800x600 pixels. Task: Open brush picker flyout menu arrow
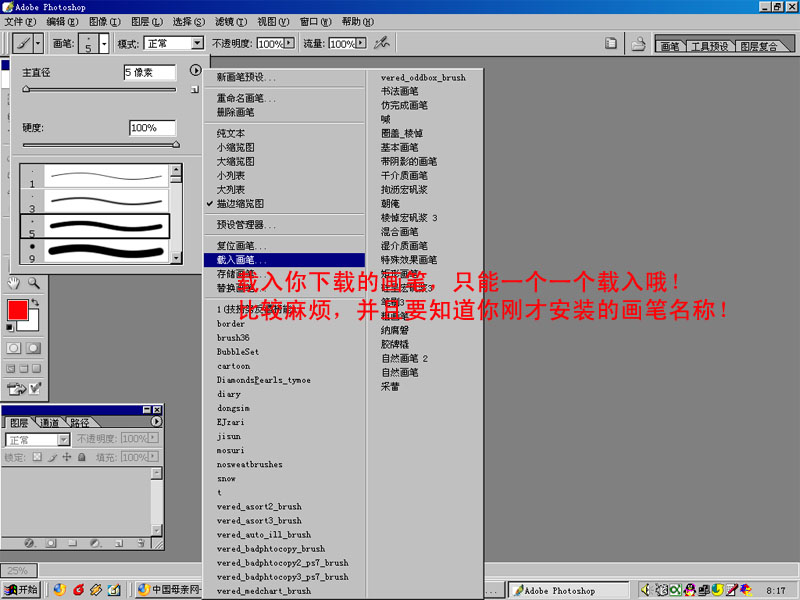[x=195, y=70]
